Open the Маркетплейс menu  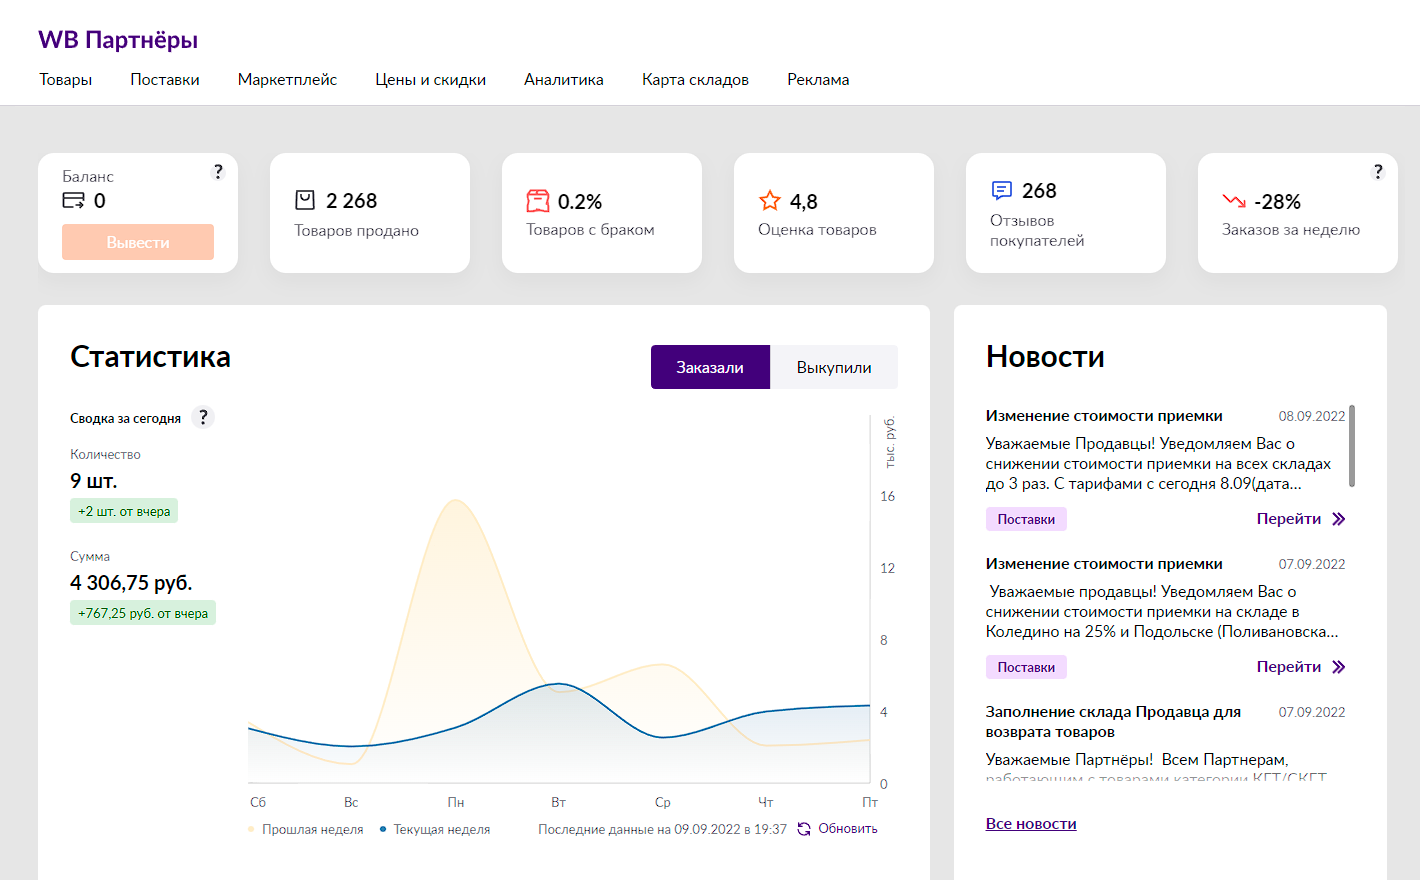tap(287, 79)
